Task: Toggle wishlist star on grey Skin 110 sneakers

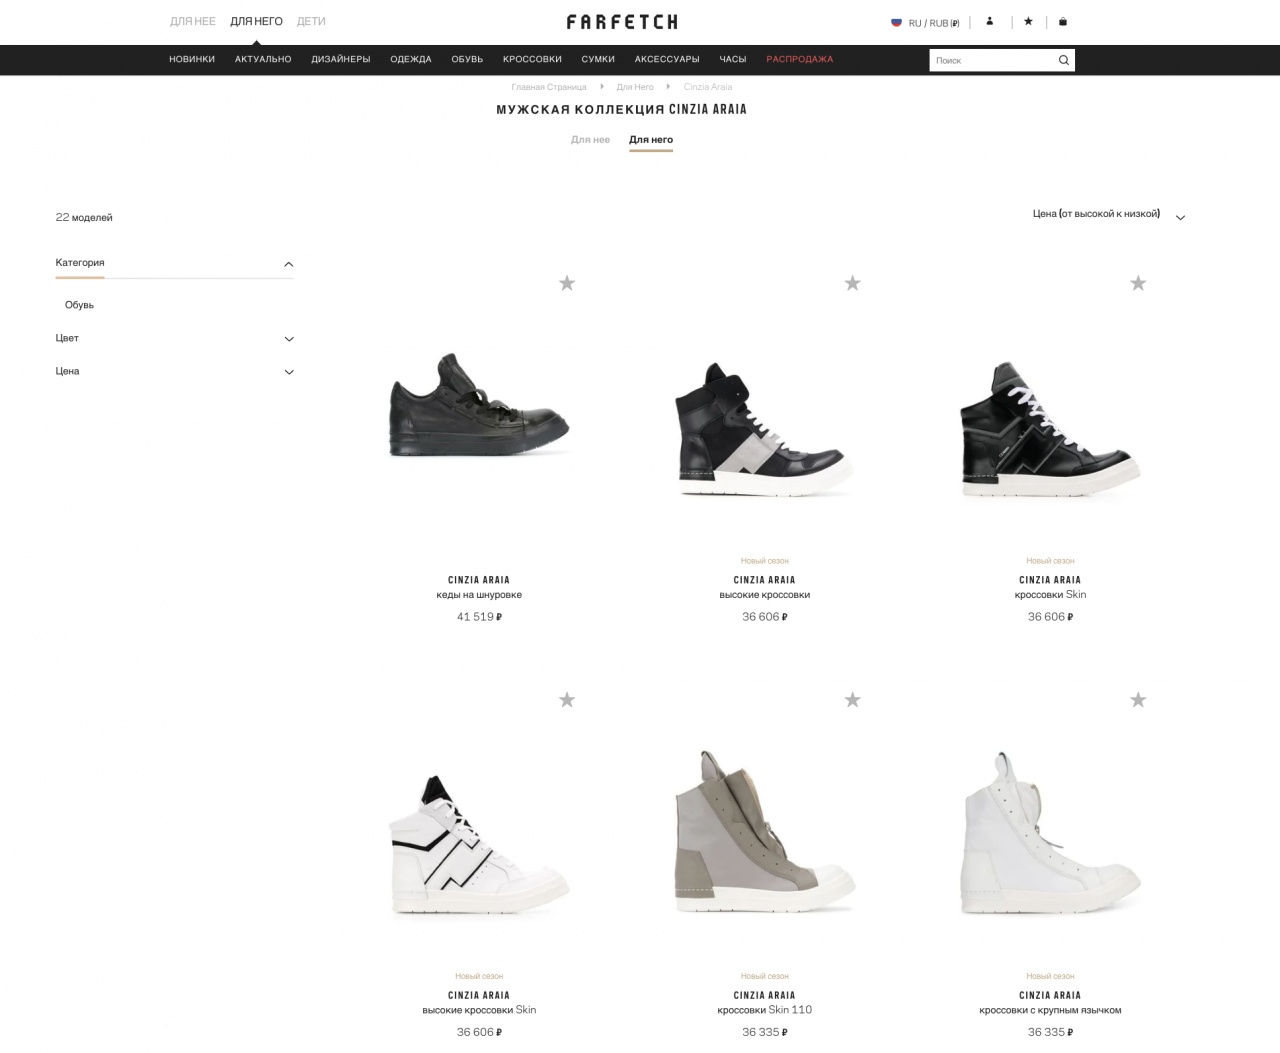Action: click(x=852, y=700)
